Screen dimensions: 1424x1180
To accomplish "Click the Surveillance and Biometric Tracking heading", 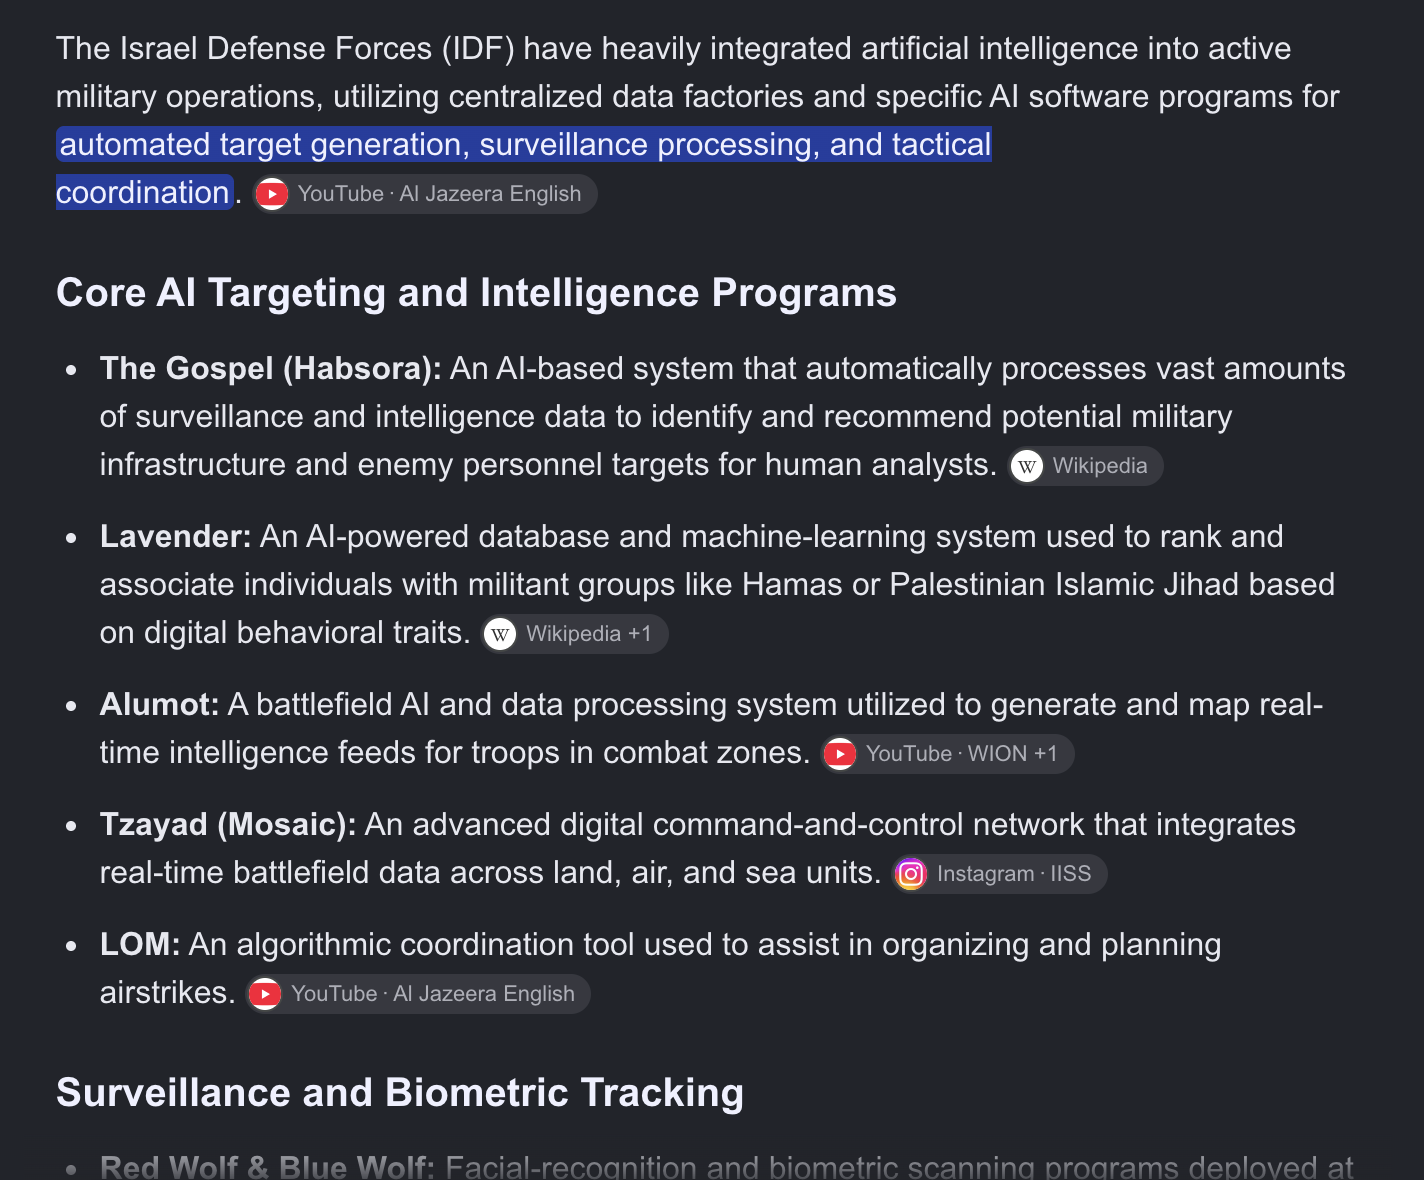I will pyautogui.click(x=400, y=1093).
